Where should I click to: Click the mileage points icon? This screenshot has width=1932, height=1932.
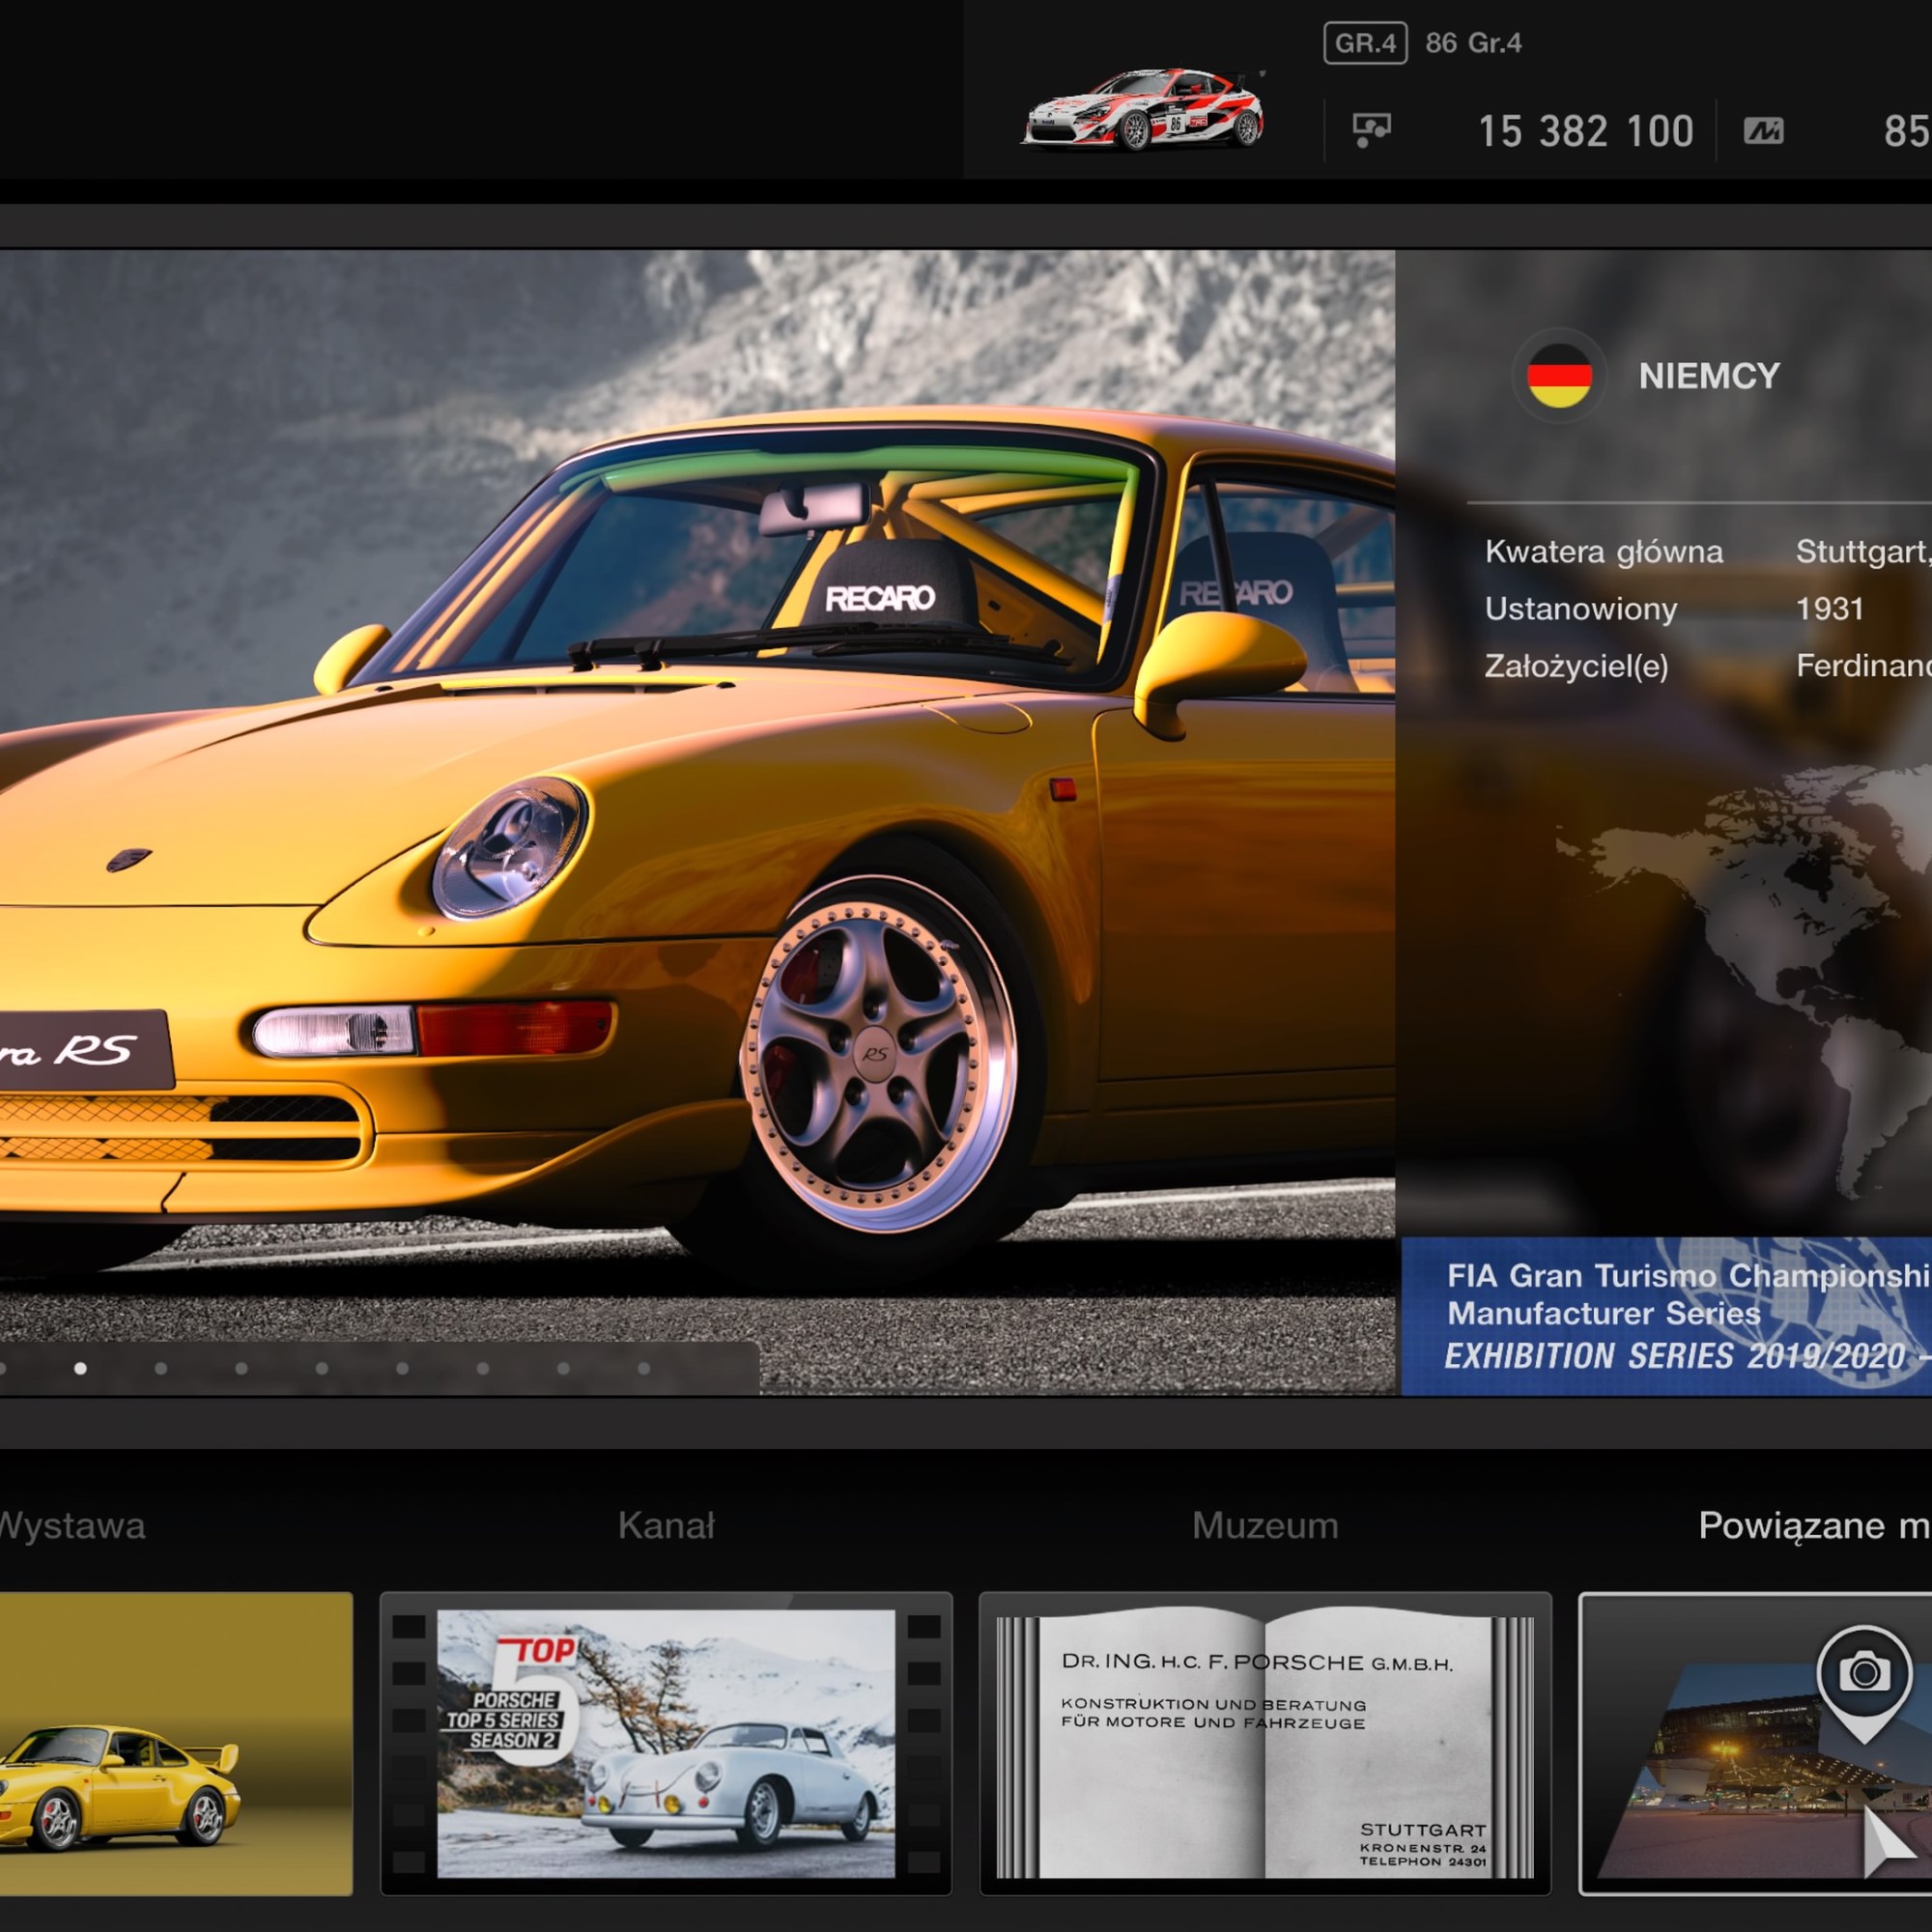pyautogui.click(x=1763, y=131)
